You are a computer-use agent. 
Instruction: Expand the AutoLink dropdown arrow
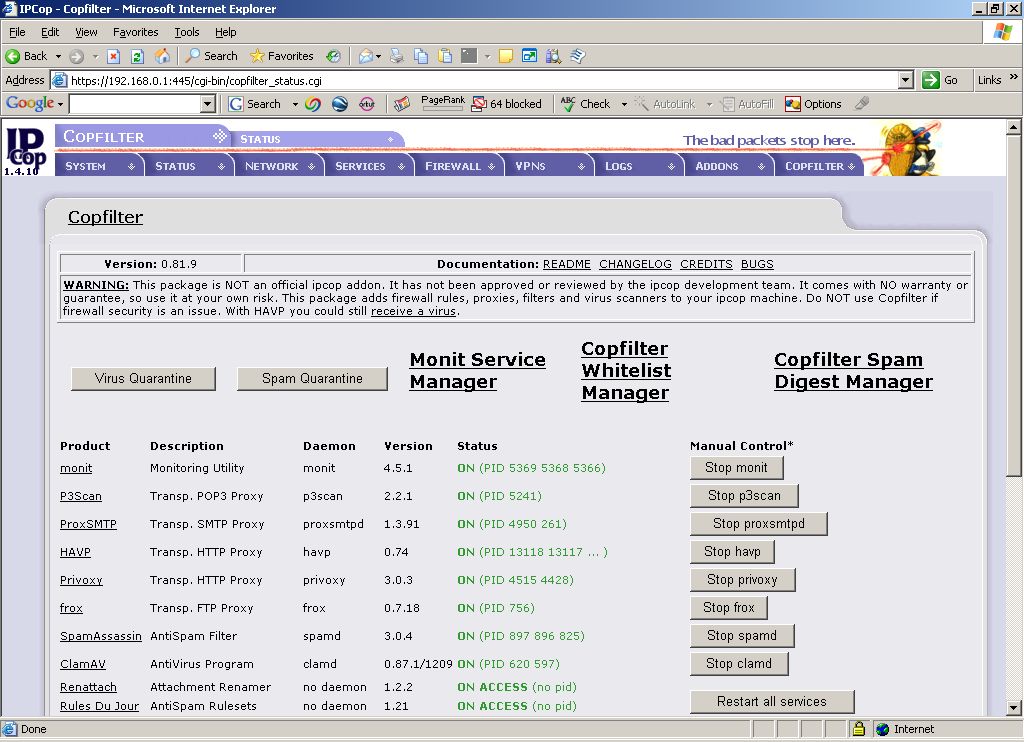coord(709,104)
